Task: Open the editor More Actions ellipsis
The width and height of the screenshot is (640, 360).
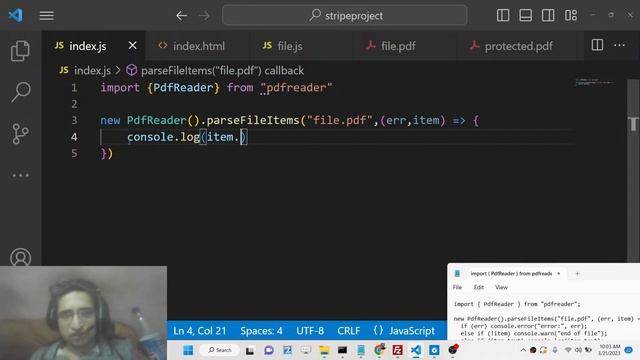Action: click(x=620, y=45)
